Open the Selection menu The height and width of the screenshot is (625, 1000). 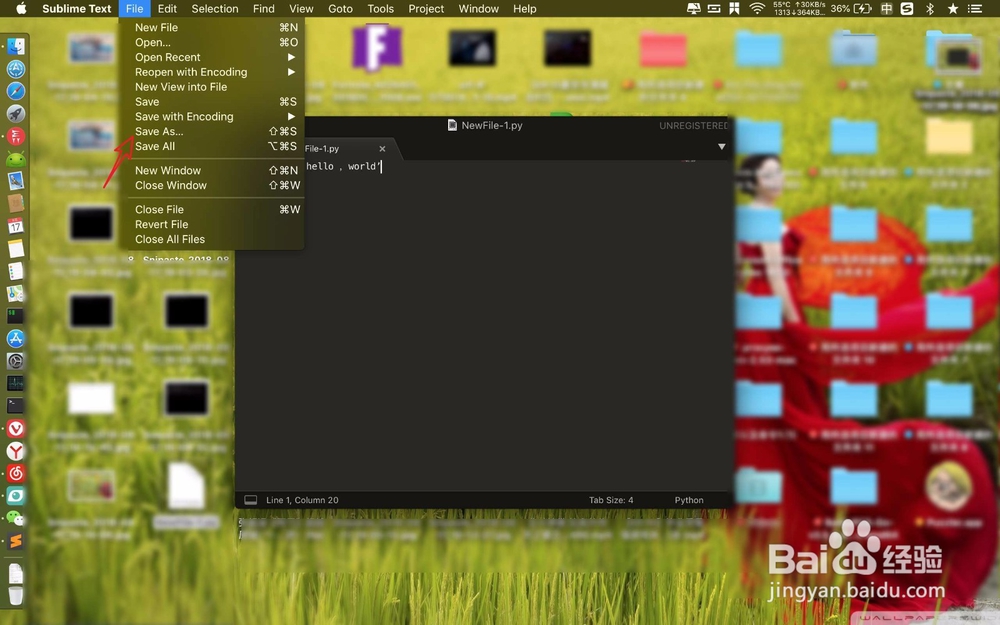coord(215,8)
